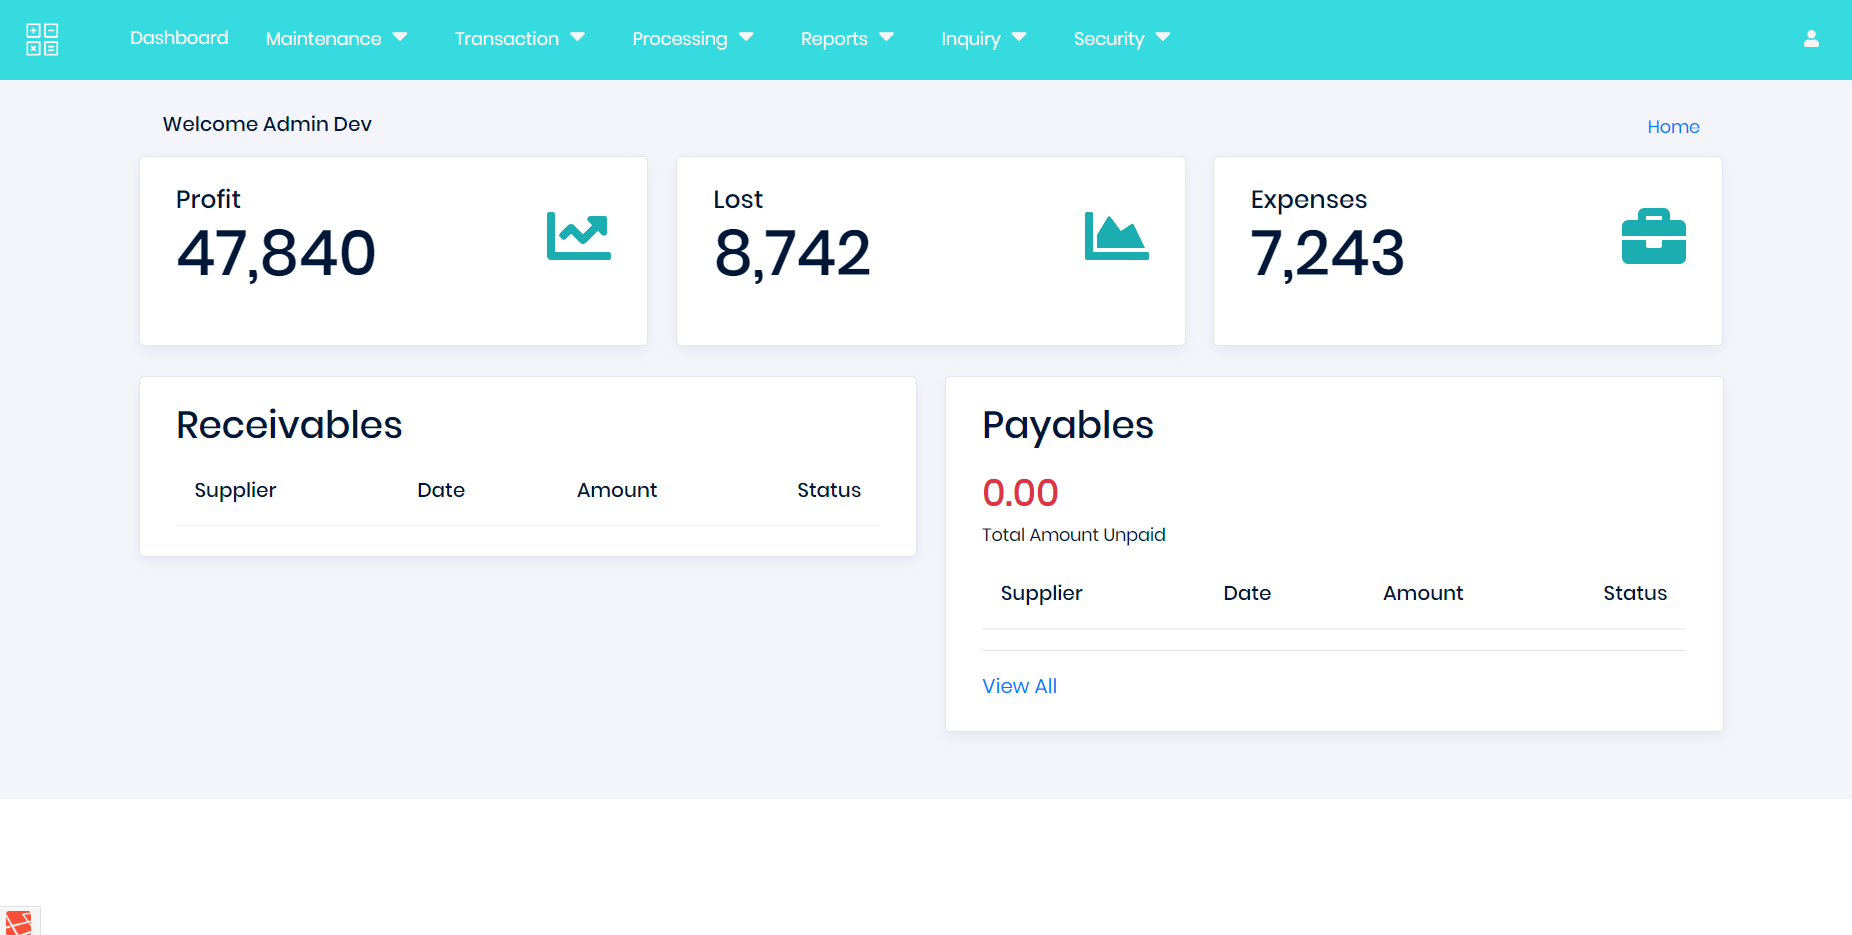Viewport: 1852px width, 935px height.
Task: Click the Lost area chart icon
Action: (1116, 236)
